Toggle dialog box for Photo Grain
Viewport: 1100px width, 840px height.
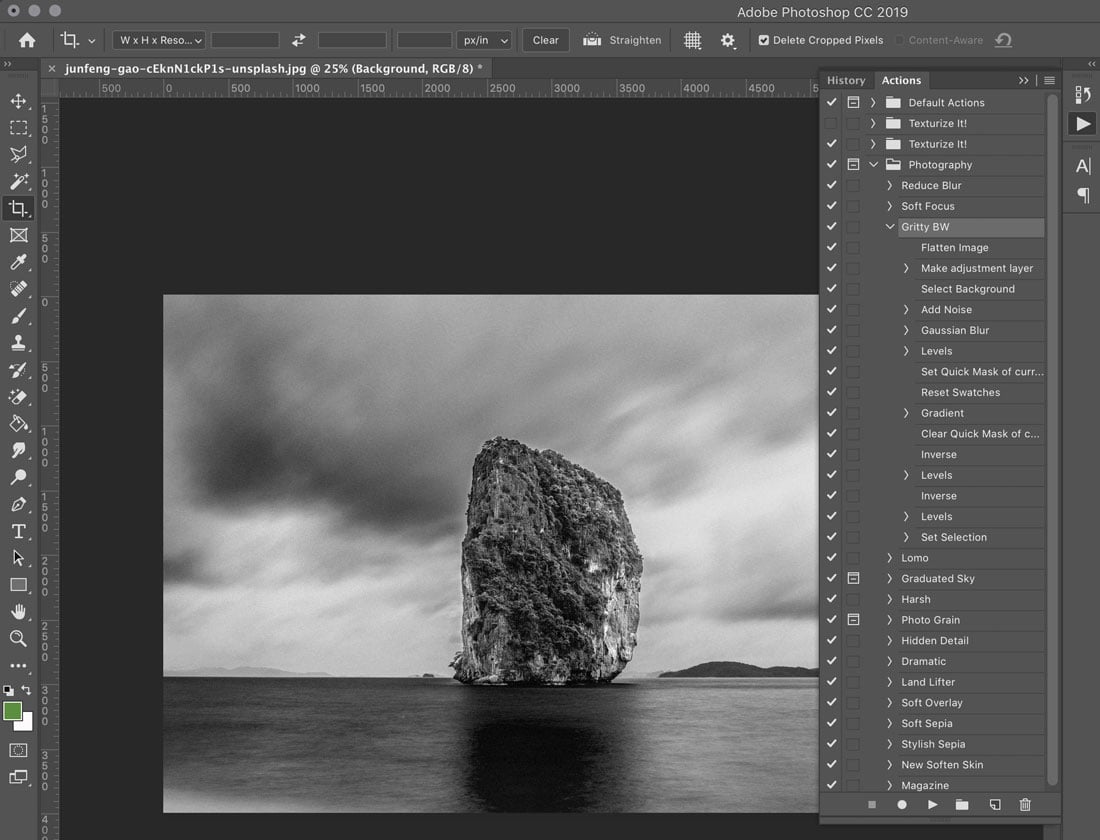[x=853, y=620]
